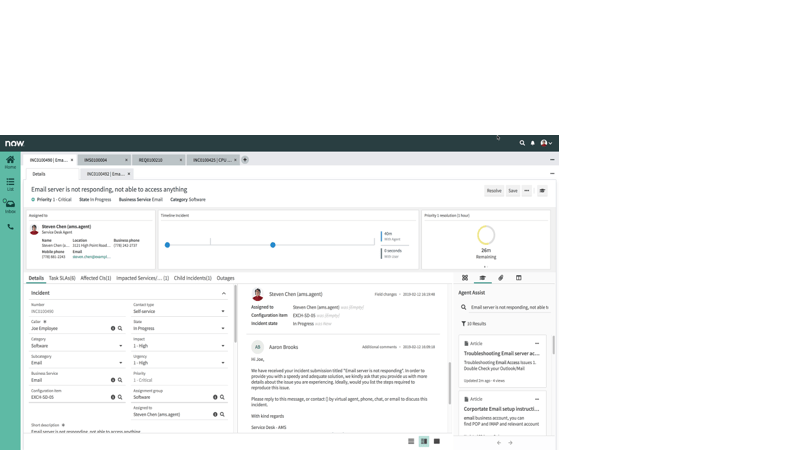Click the global search magnifier icon
This screenshot has height=450, width=800.
coord(522,143)
